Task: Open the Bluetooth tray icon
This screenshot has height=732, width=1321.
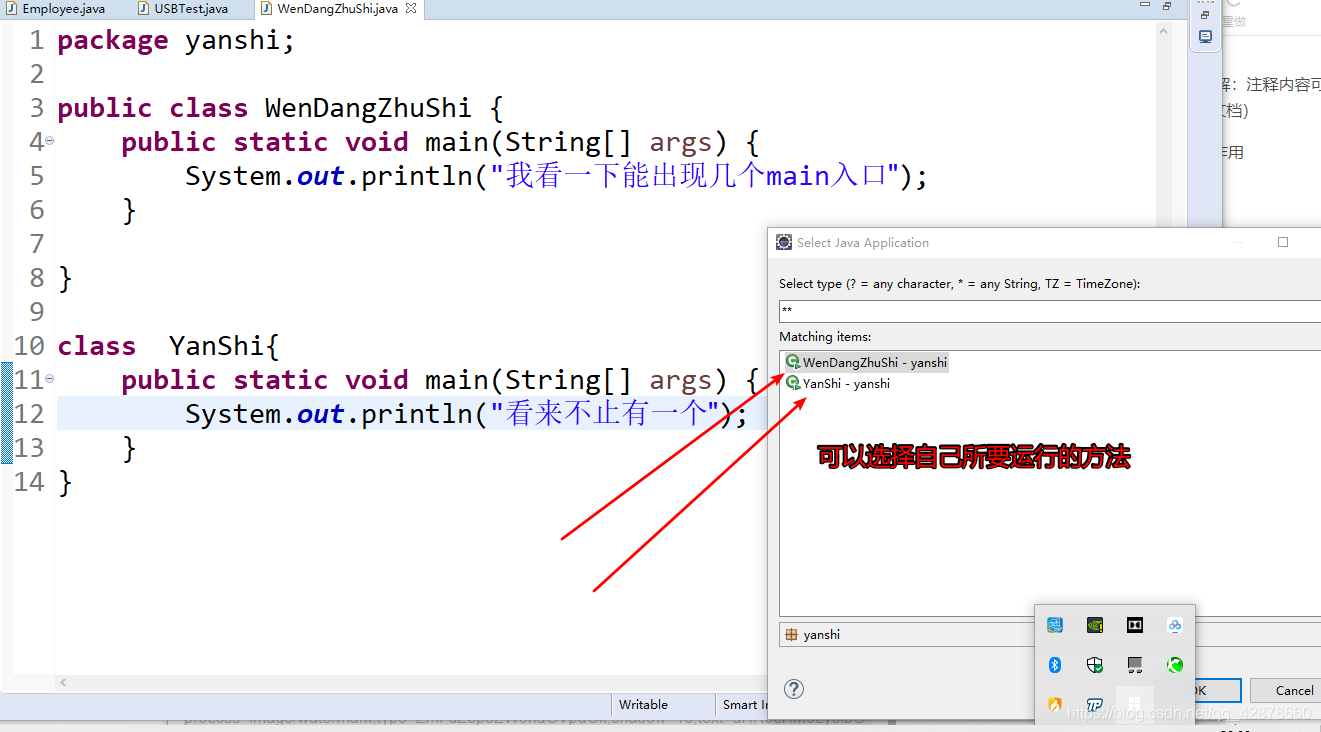Action: coord(1055,665)
